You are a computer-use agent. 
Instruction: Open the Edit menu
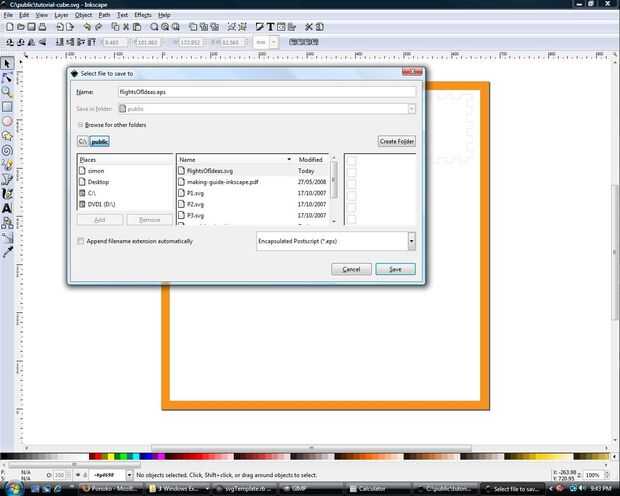click(x=24, y=15)
